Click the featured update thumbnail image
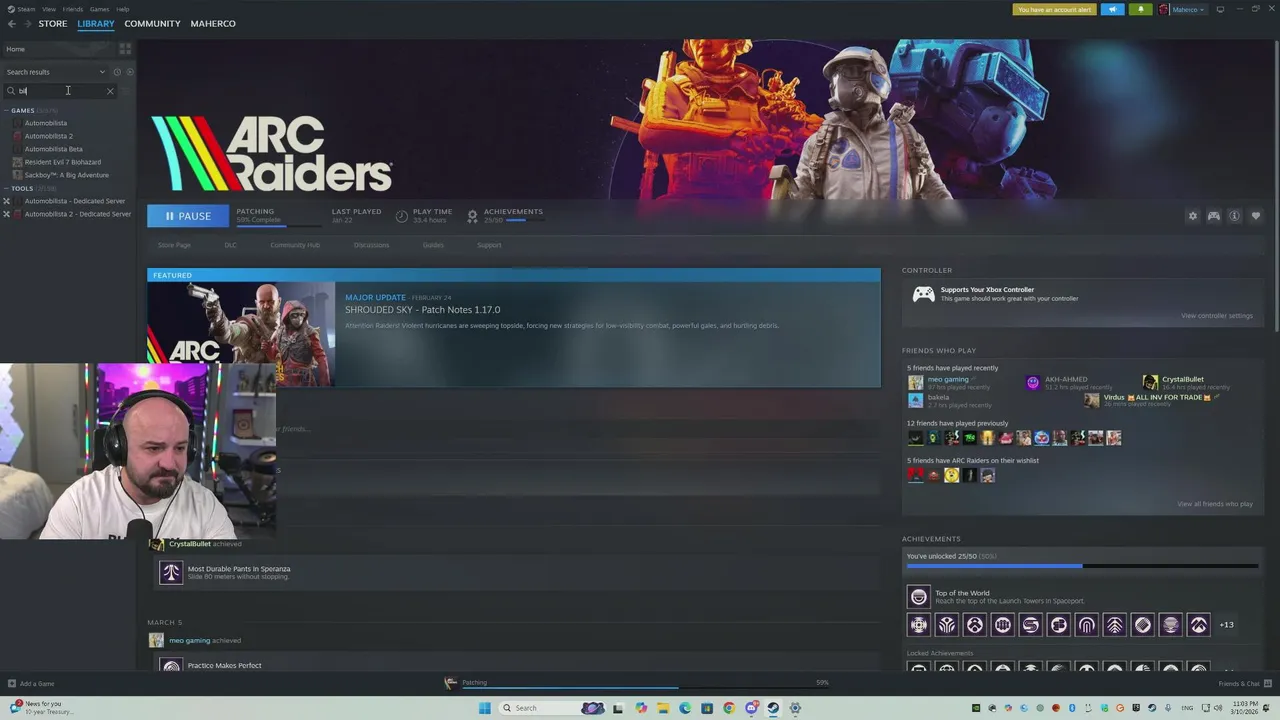 point(241,334)
